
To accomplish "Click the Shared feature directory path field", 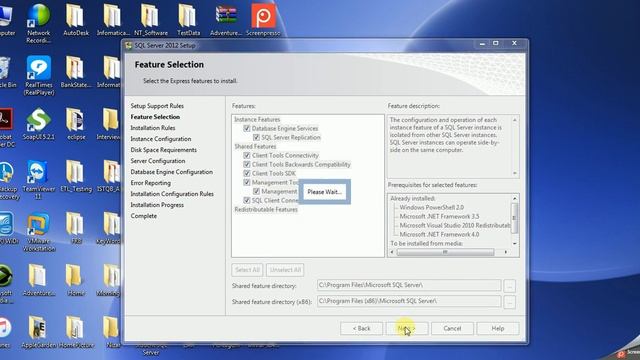I will (x=409, y=285).
